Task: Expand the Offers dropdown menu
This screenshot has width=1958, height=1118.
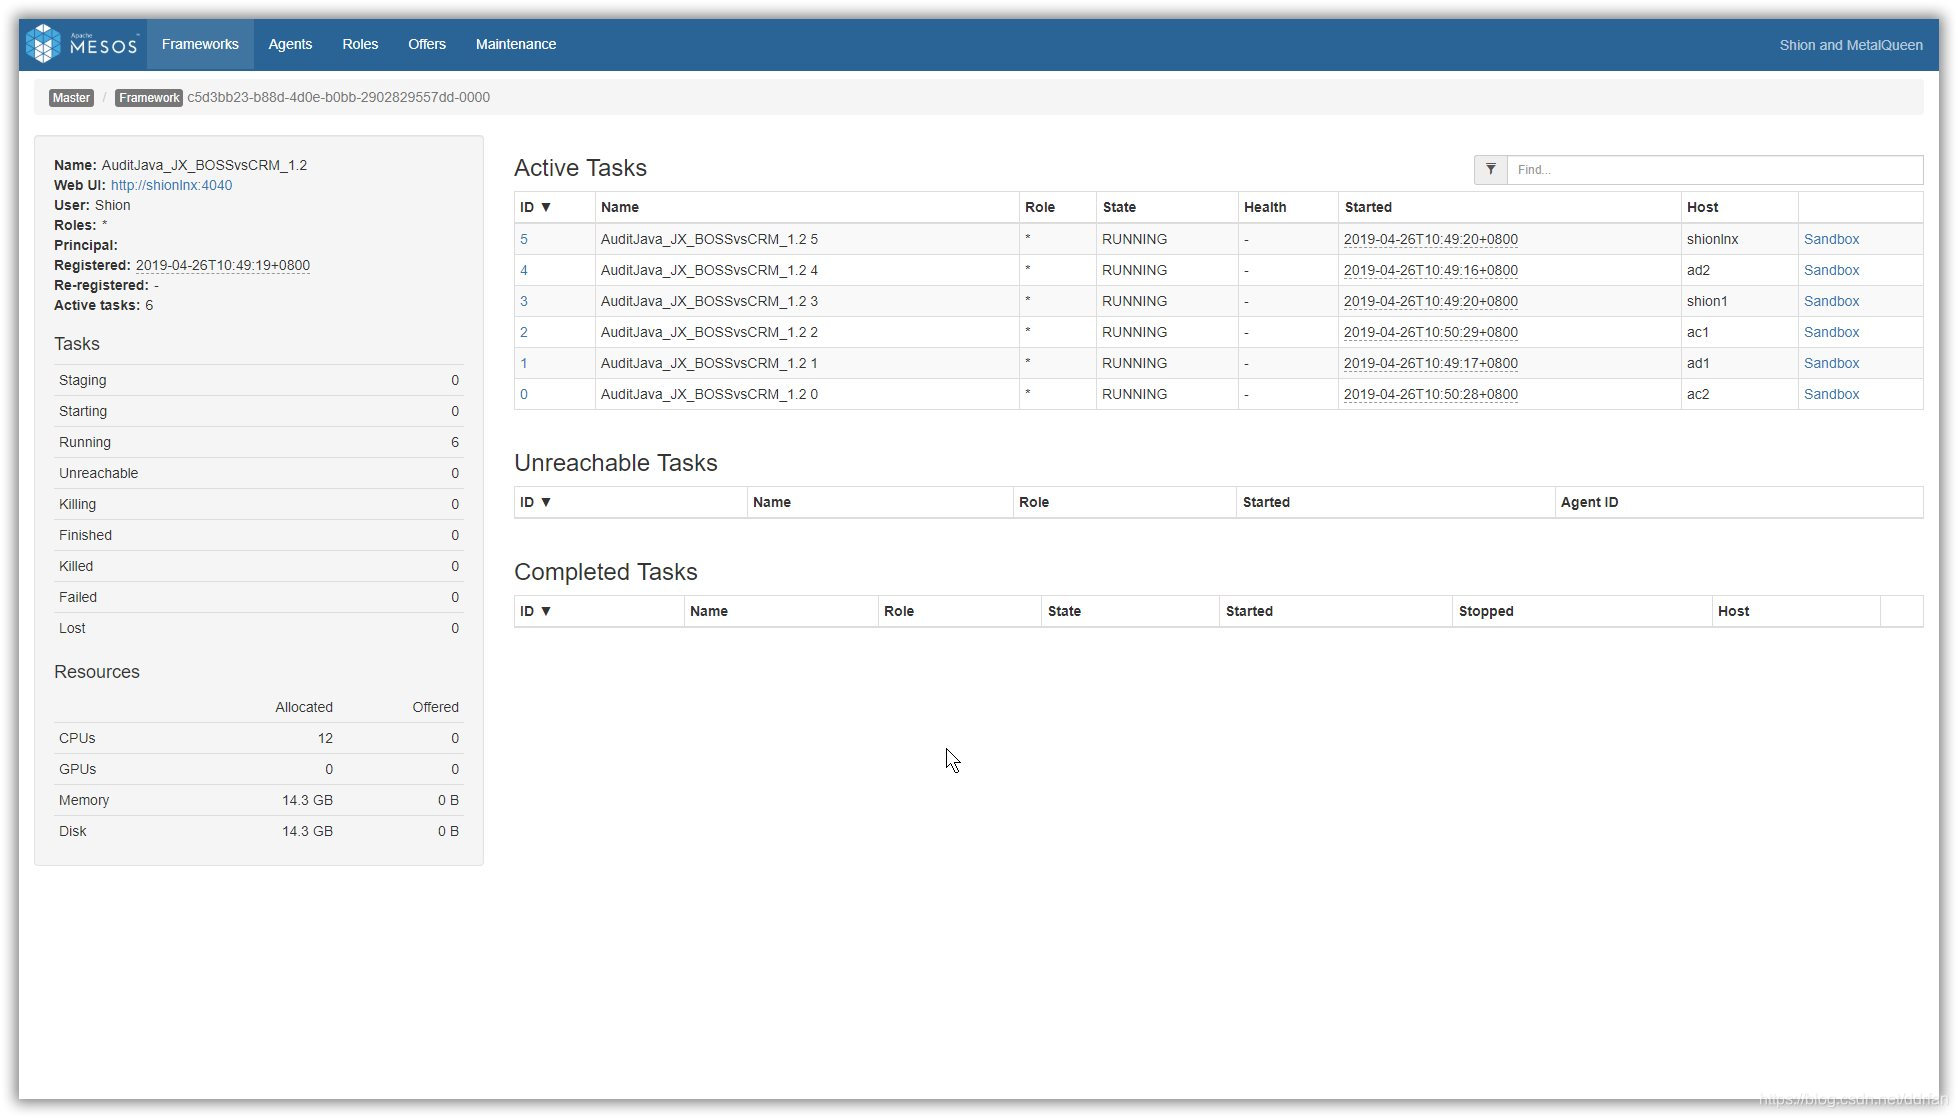Action: coord(425,44)
